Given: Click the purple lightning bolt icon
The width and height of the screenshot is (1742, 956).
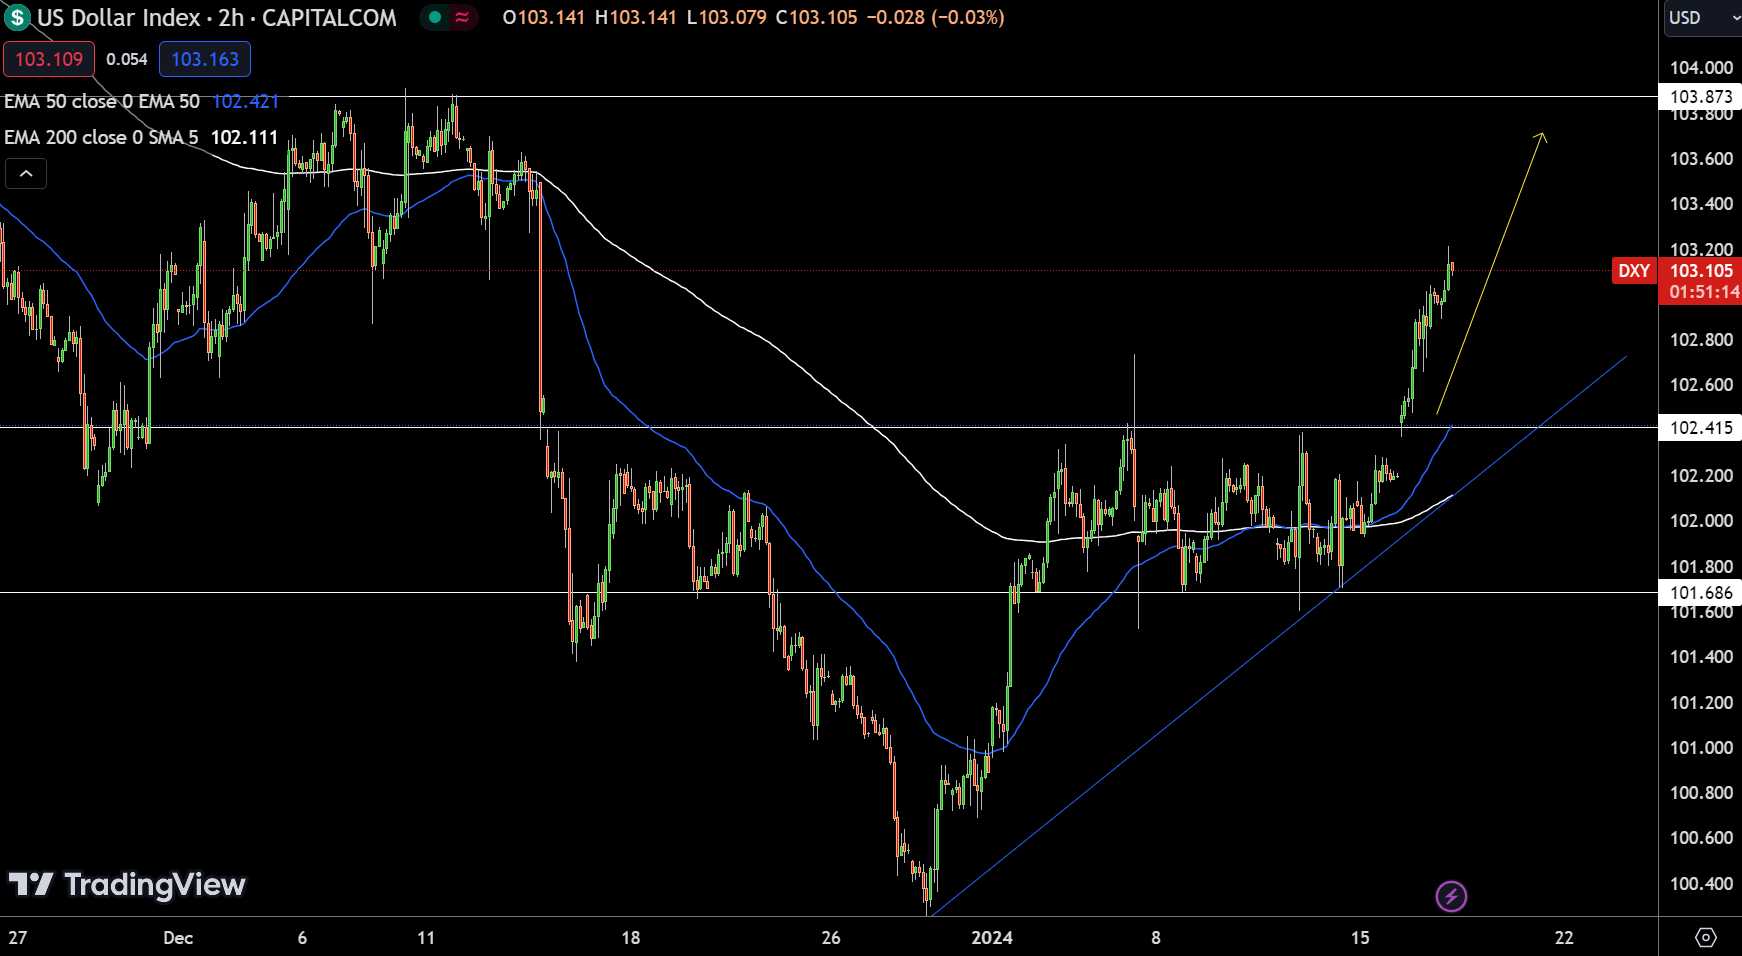Looking at the screenshot, I should pos(1451,896).
